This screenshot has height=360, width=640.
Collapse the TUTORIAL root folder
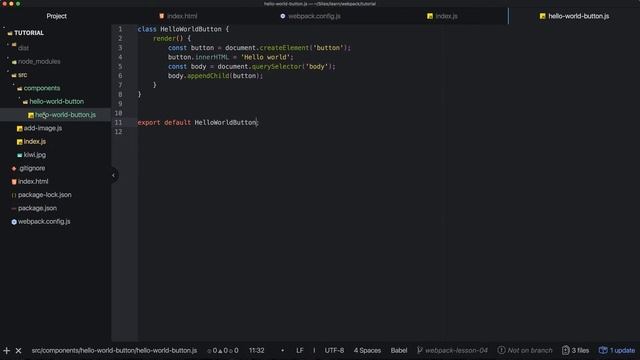point(29,33)
